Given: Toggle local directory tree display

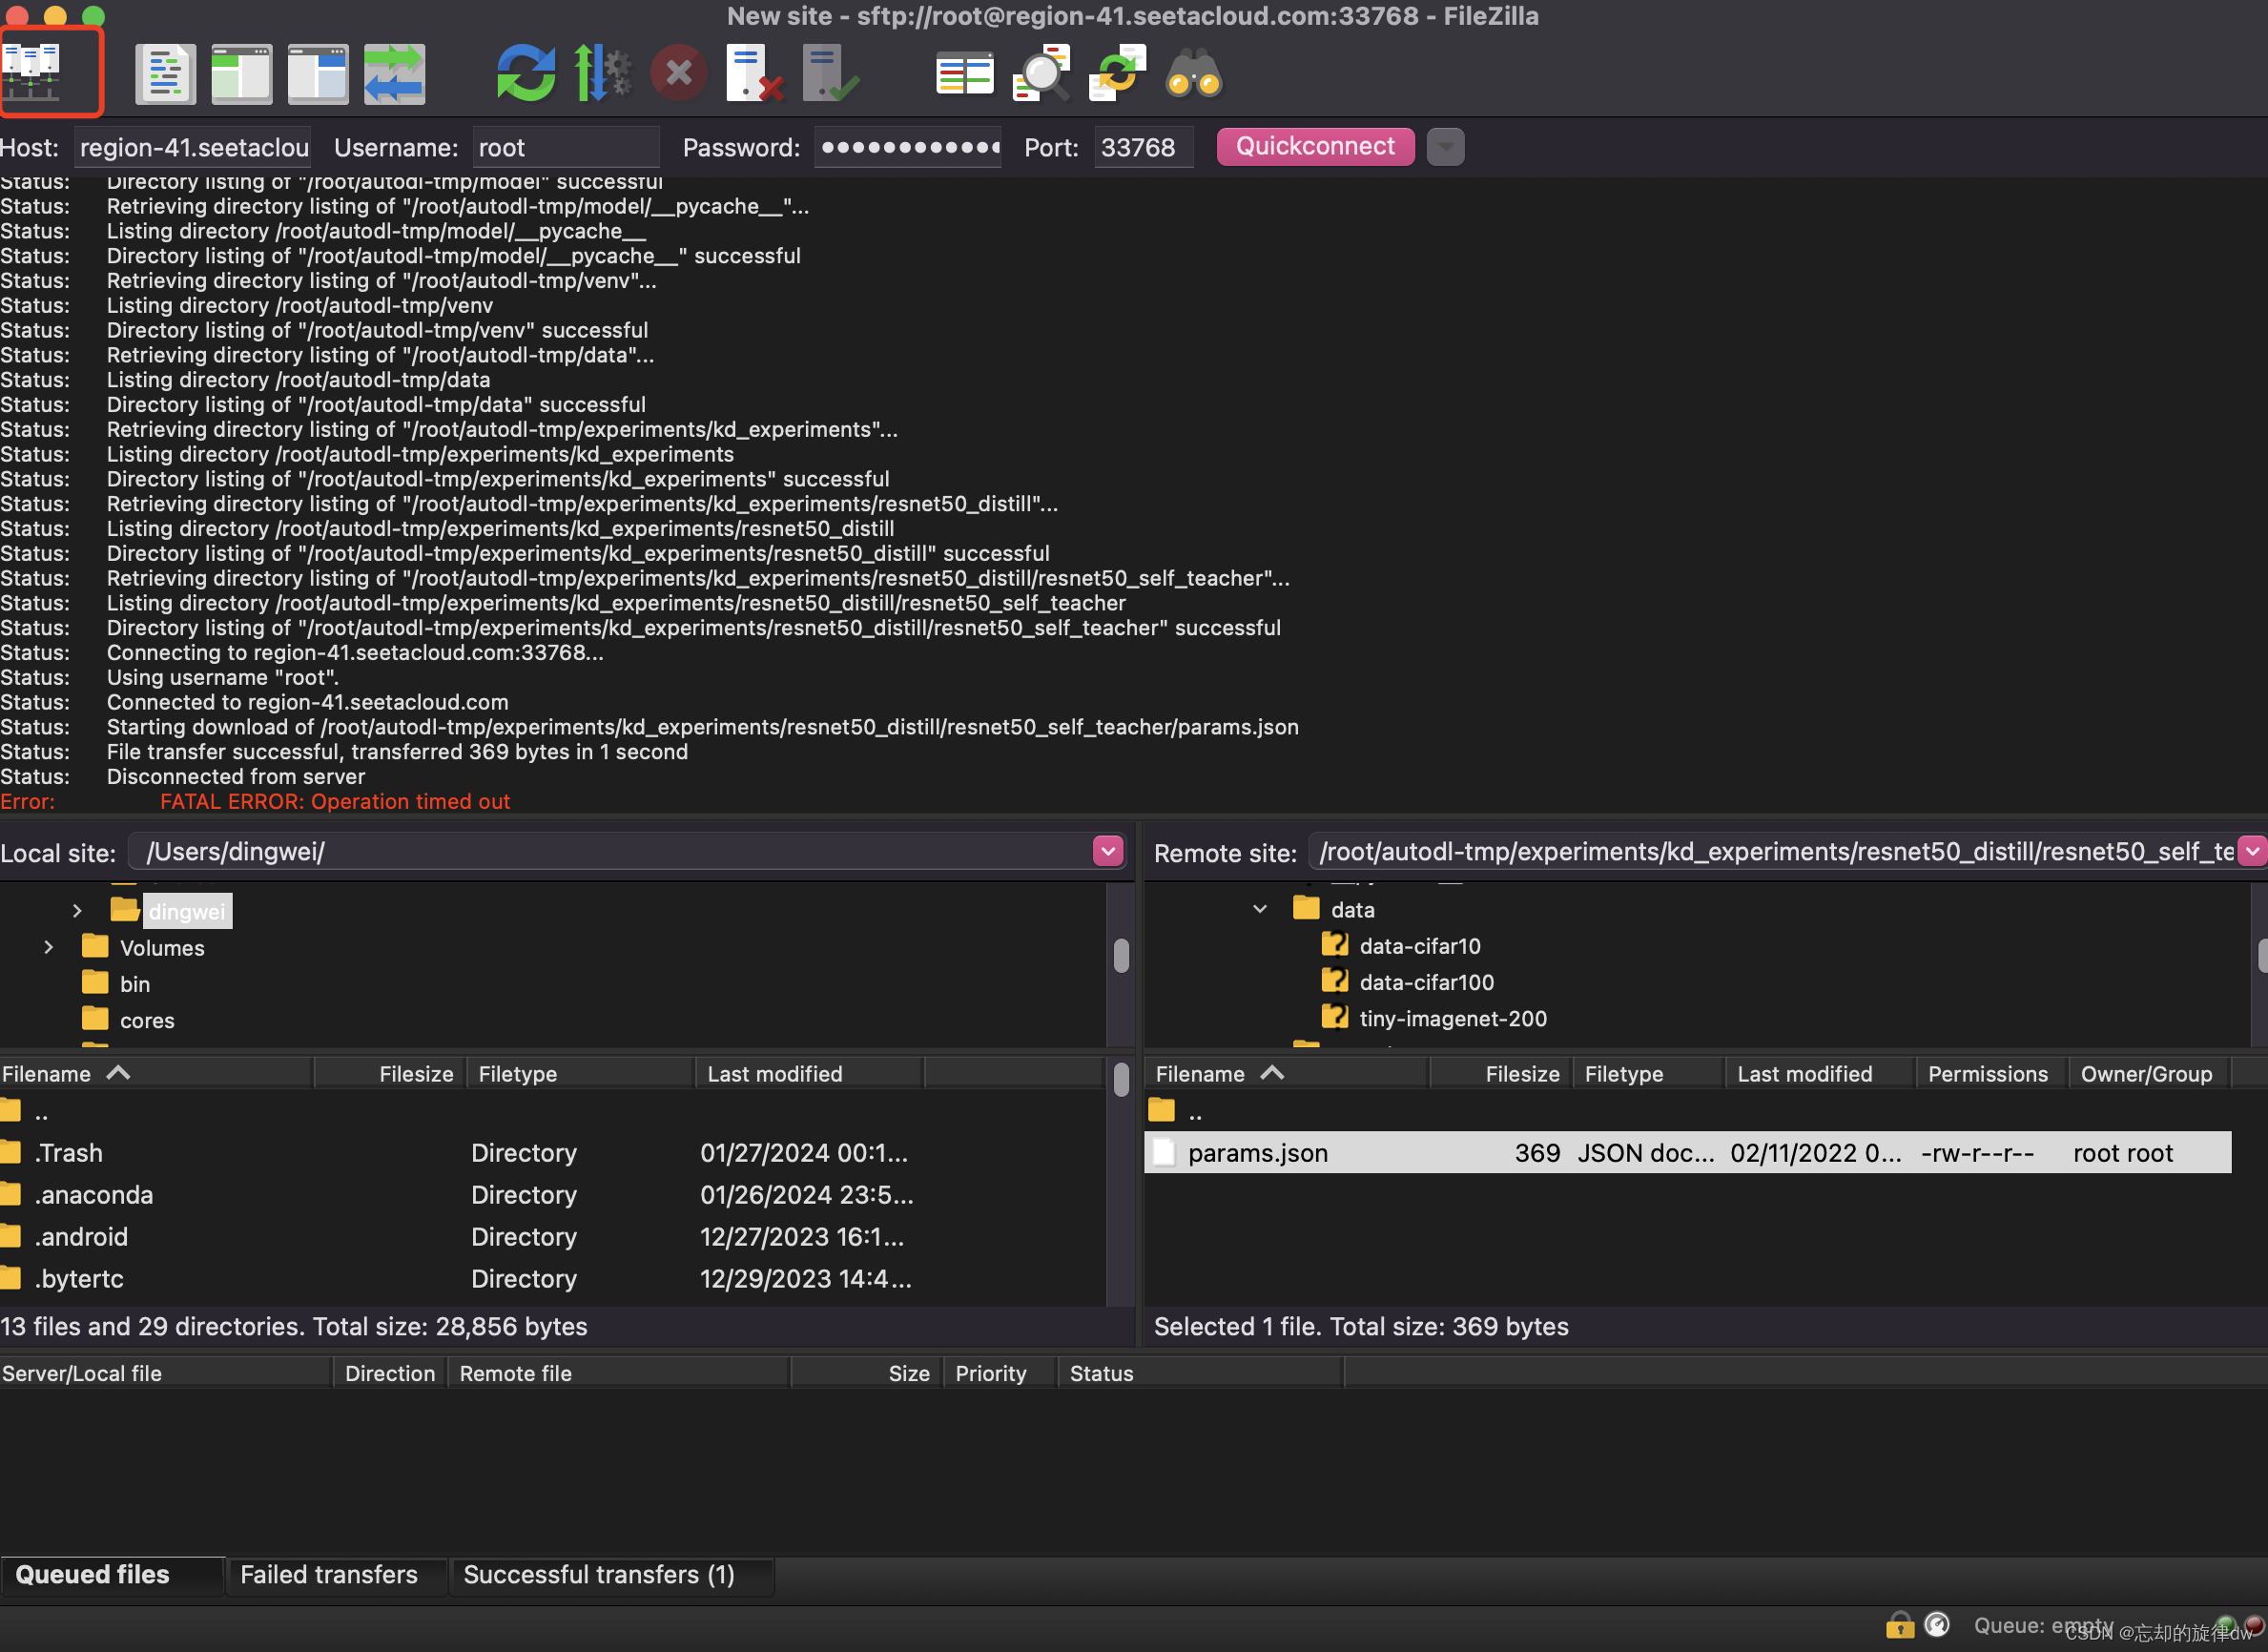Looking at the screenshot, I should pyautogui.click(x=241, y=73).
